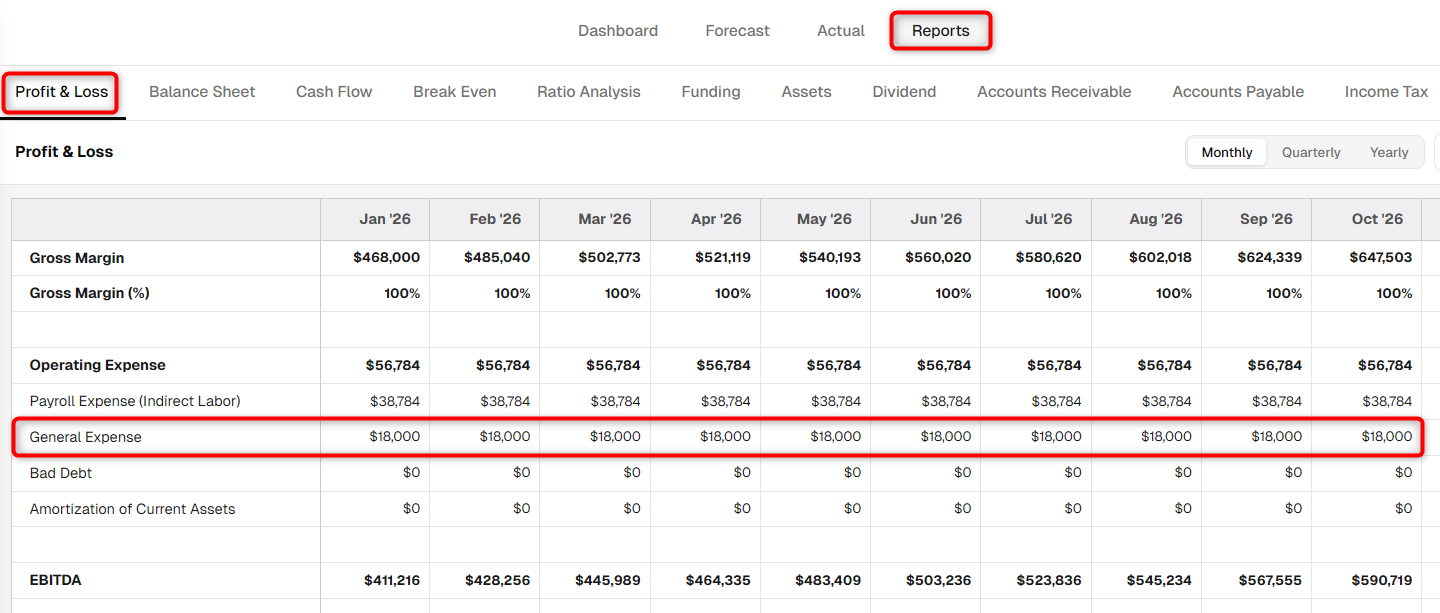1440x613 pixels.
Task: Click the General Expense row label
Action: point(86,437)
